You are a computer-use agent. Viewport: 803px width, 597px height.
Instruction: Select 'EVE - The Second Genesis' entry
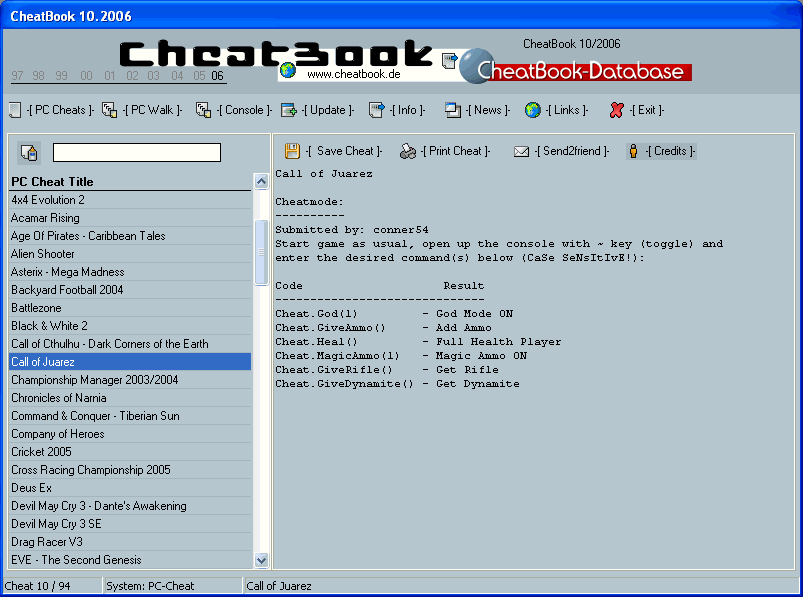click(x=130, y=560)
